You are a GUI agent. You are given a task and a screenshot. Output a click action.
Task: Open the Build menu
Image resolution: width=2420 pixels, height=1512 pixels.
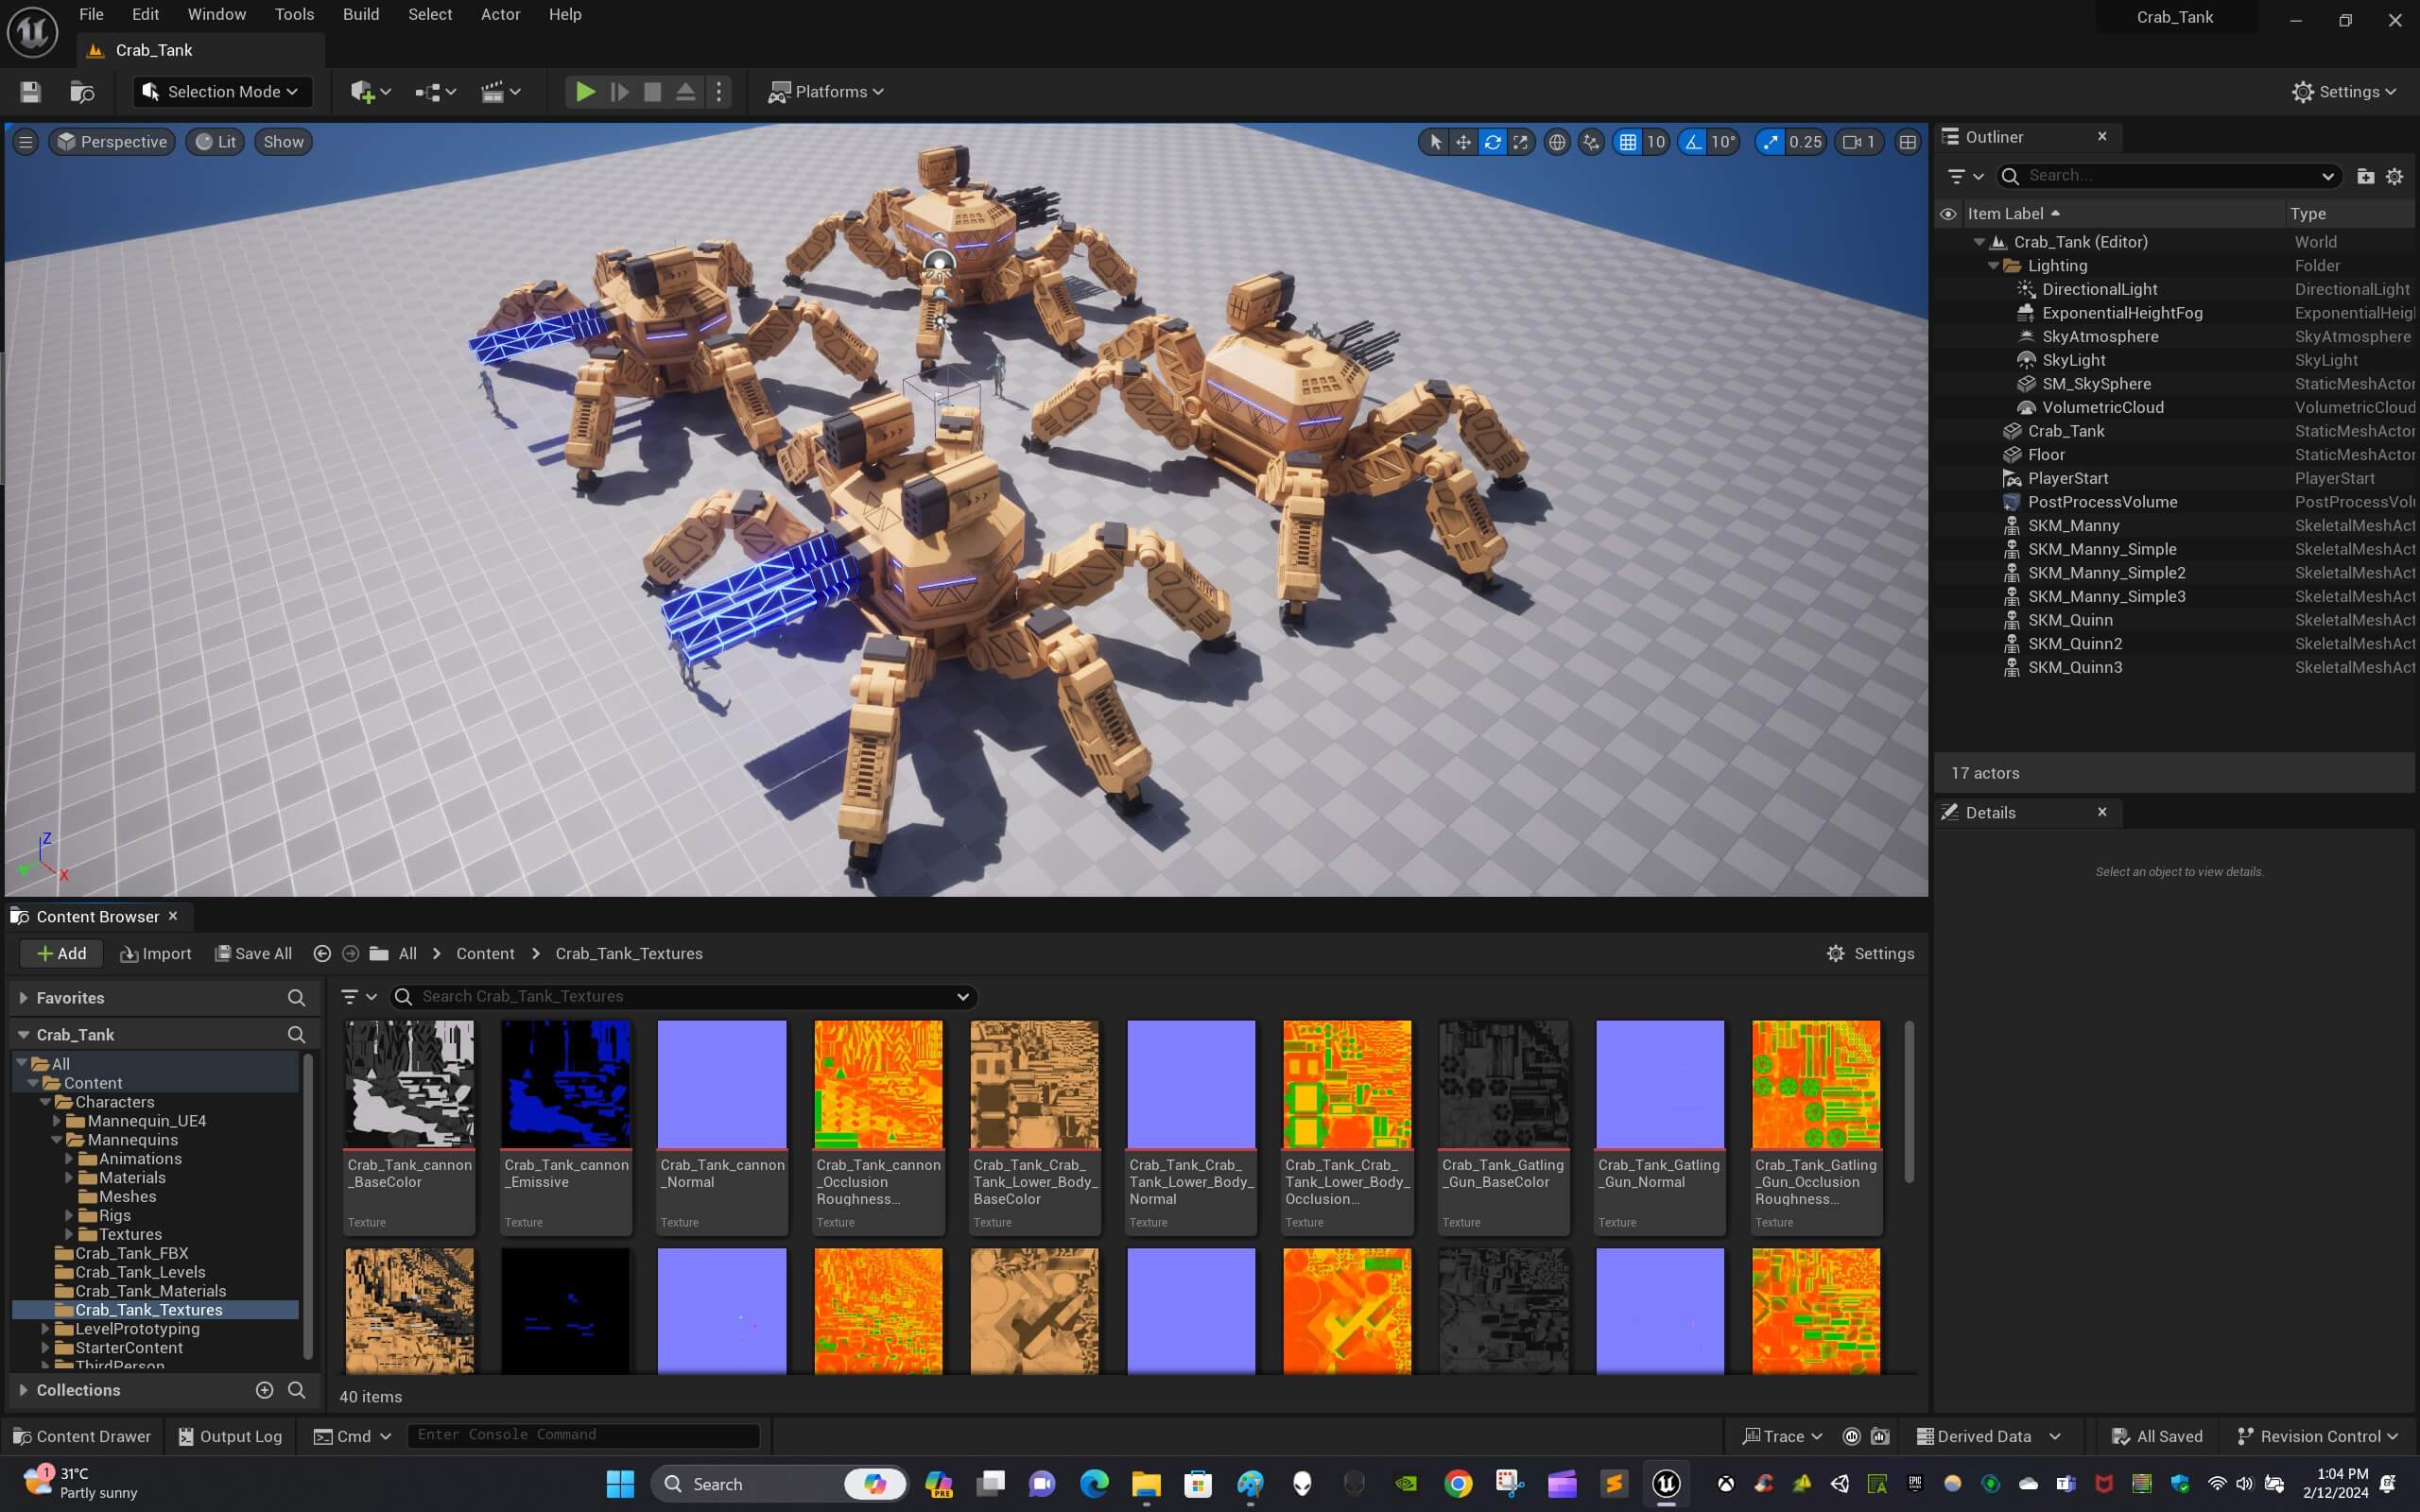(x=360, y=14)
